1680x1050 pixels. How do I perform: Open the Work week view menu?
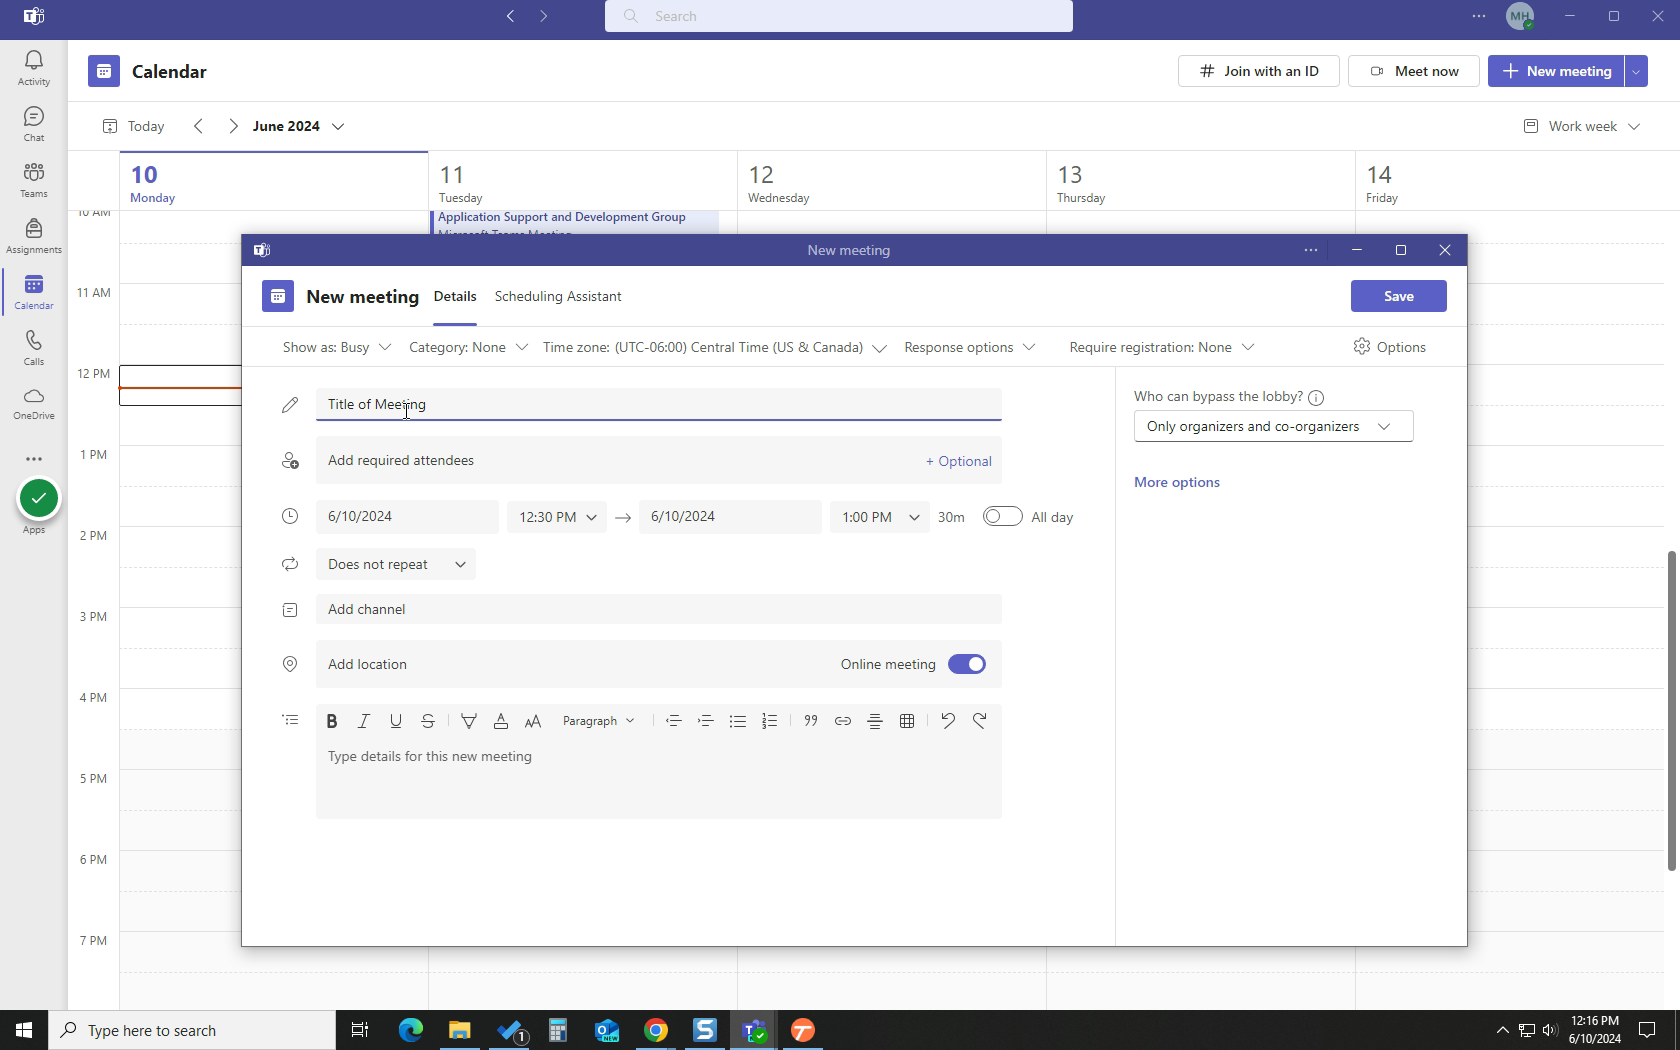(1581, 126)
